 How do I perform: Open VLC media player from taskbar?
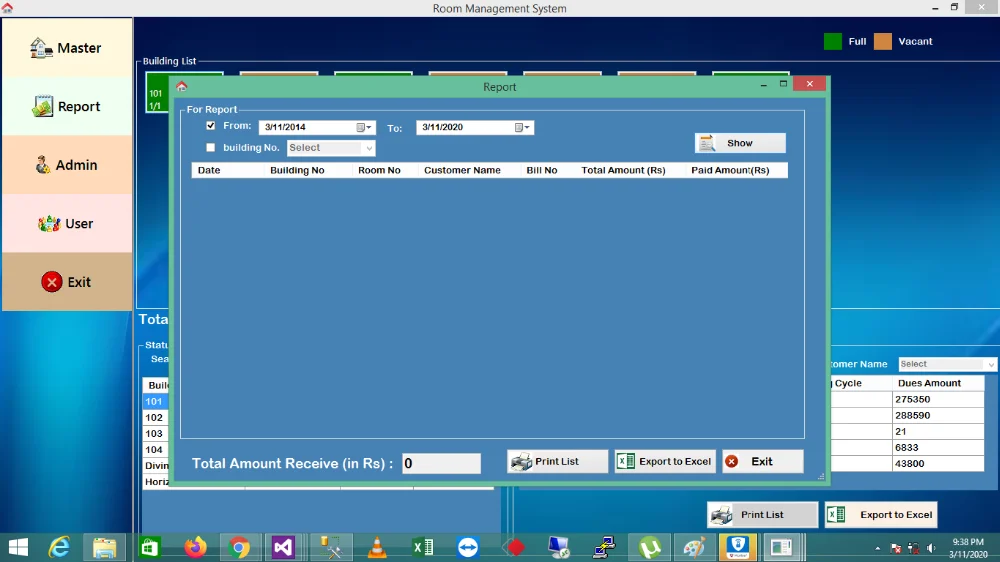click(x=377, y=547)
